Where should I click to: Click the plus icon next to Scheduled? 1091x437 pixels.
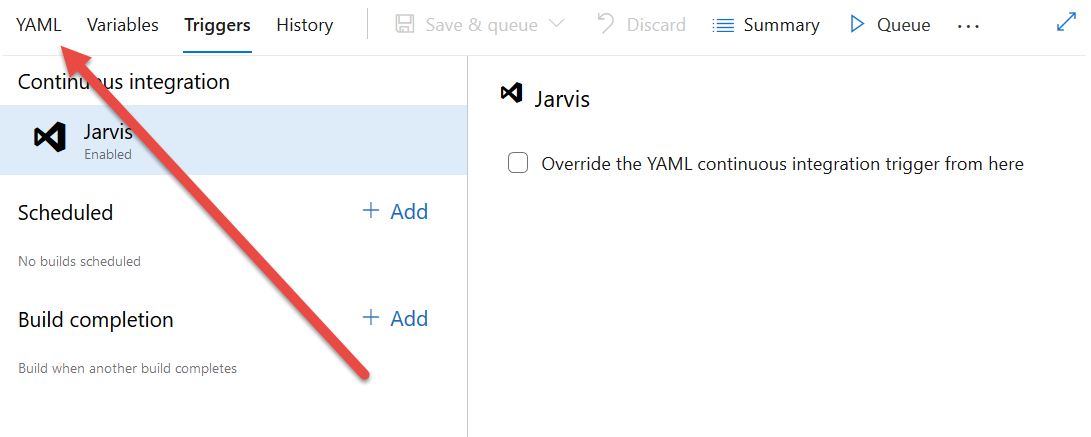tap(371, 210)
